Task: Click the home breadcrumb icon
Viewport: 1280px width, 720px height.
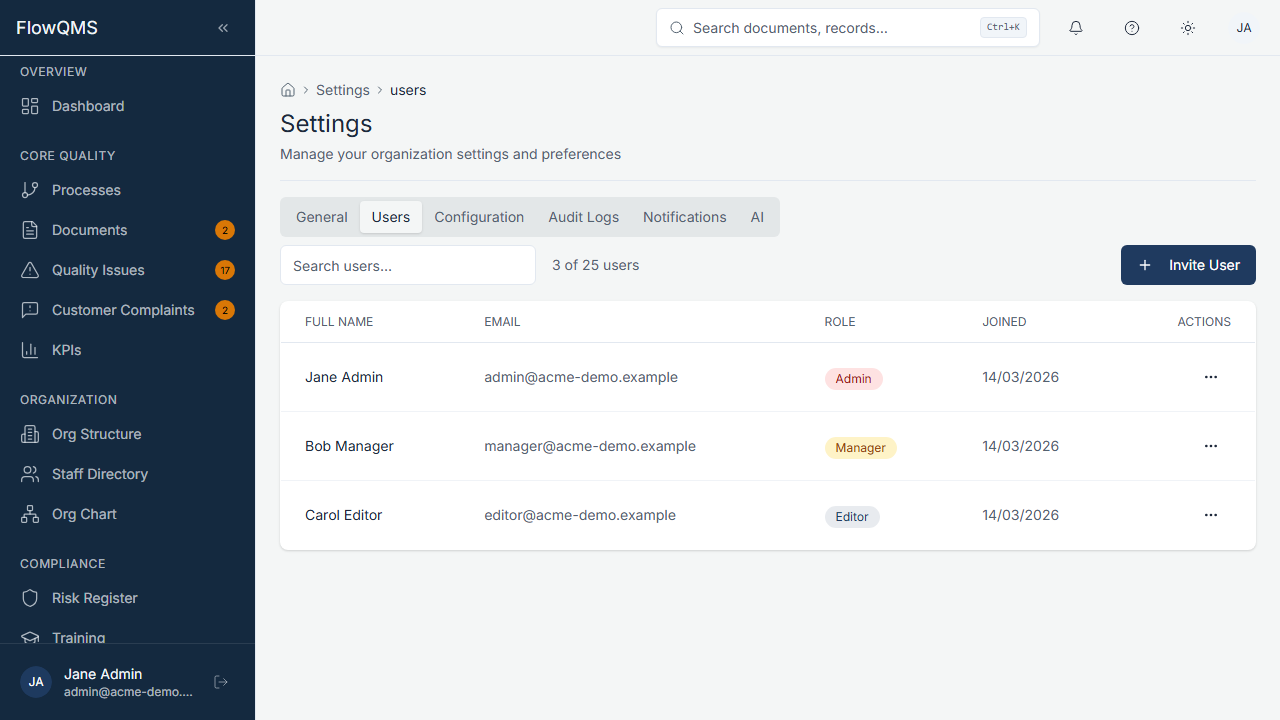Action: click(288, 89)
